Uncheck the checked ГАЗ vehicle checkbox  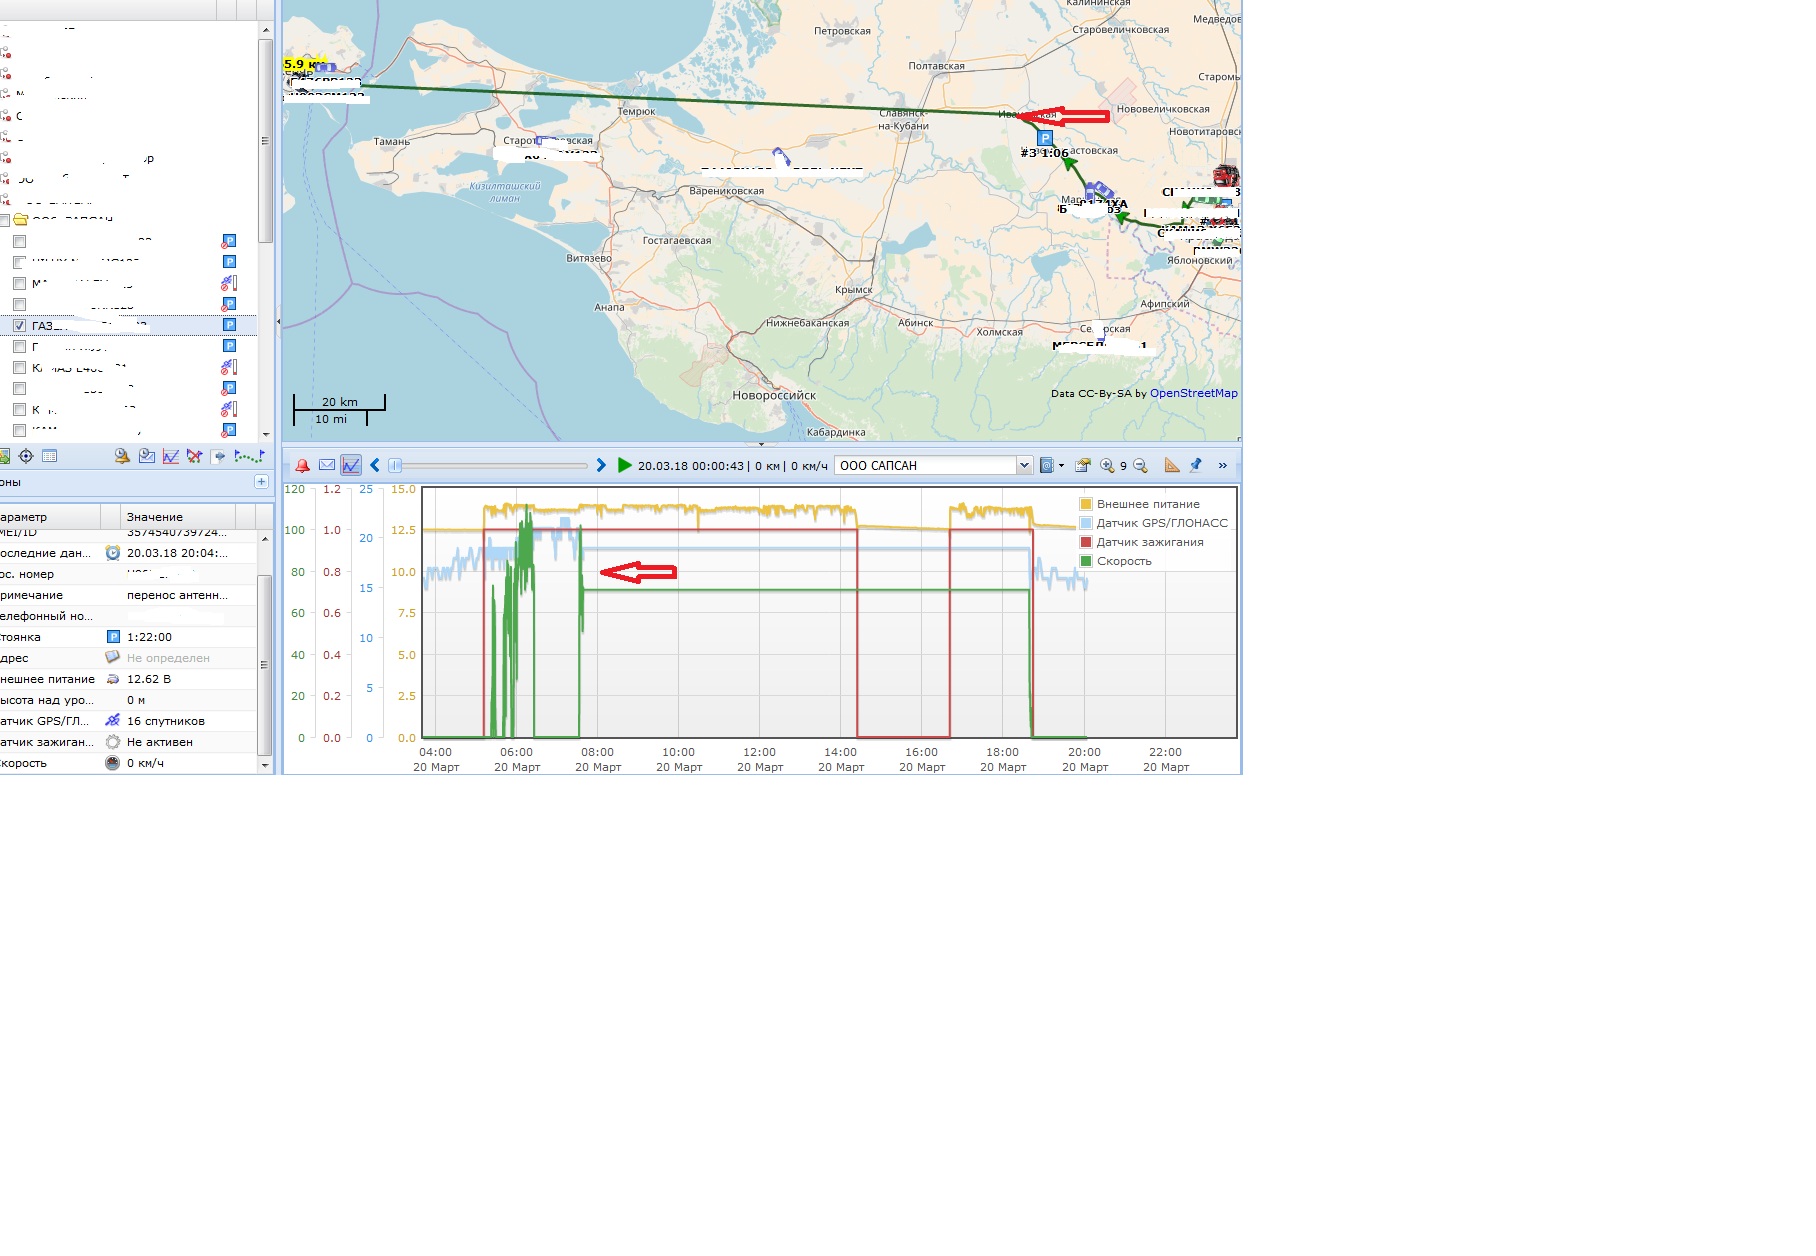point(19,326)
